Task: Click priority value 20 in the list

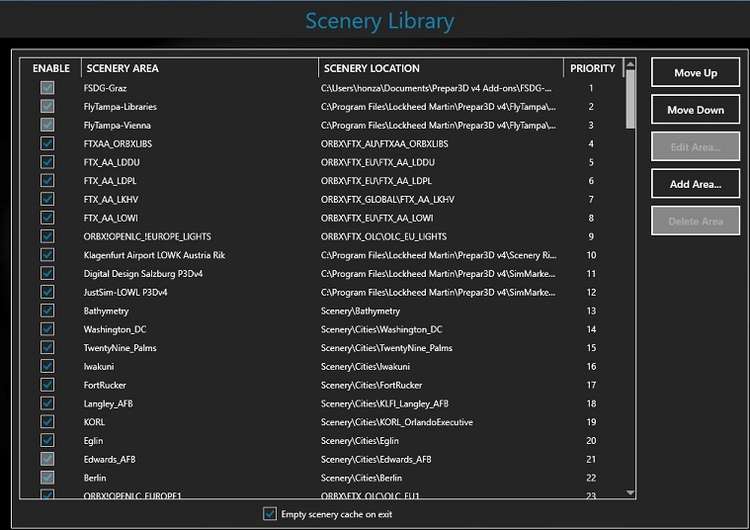Action: [591, 441]
